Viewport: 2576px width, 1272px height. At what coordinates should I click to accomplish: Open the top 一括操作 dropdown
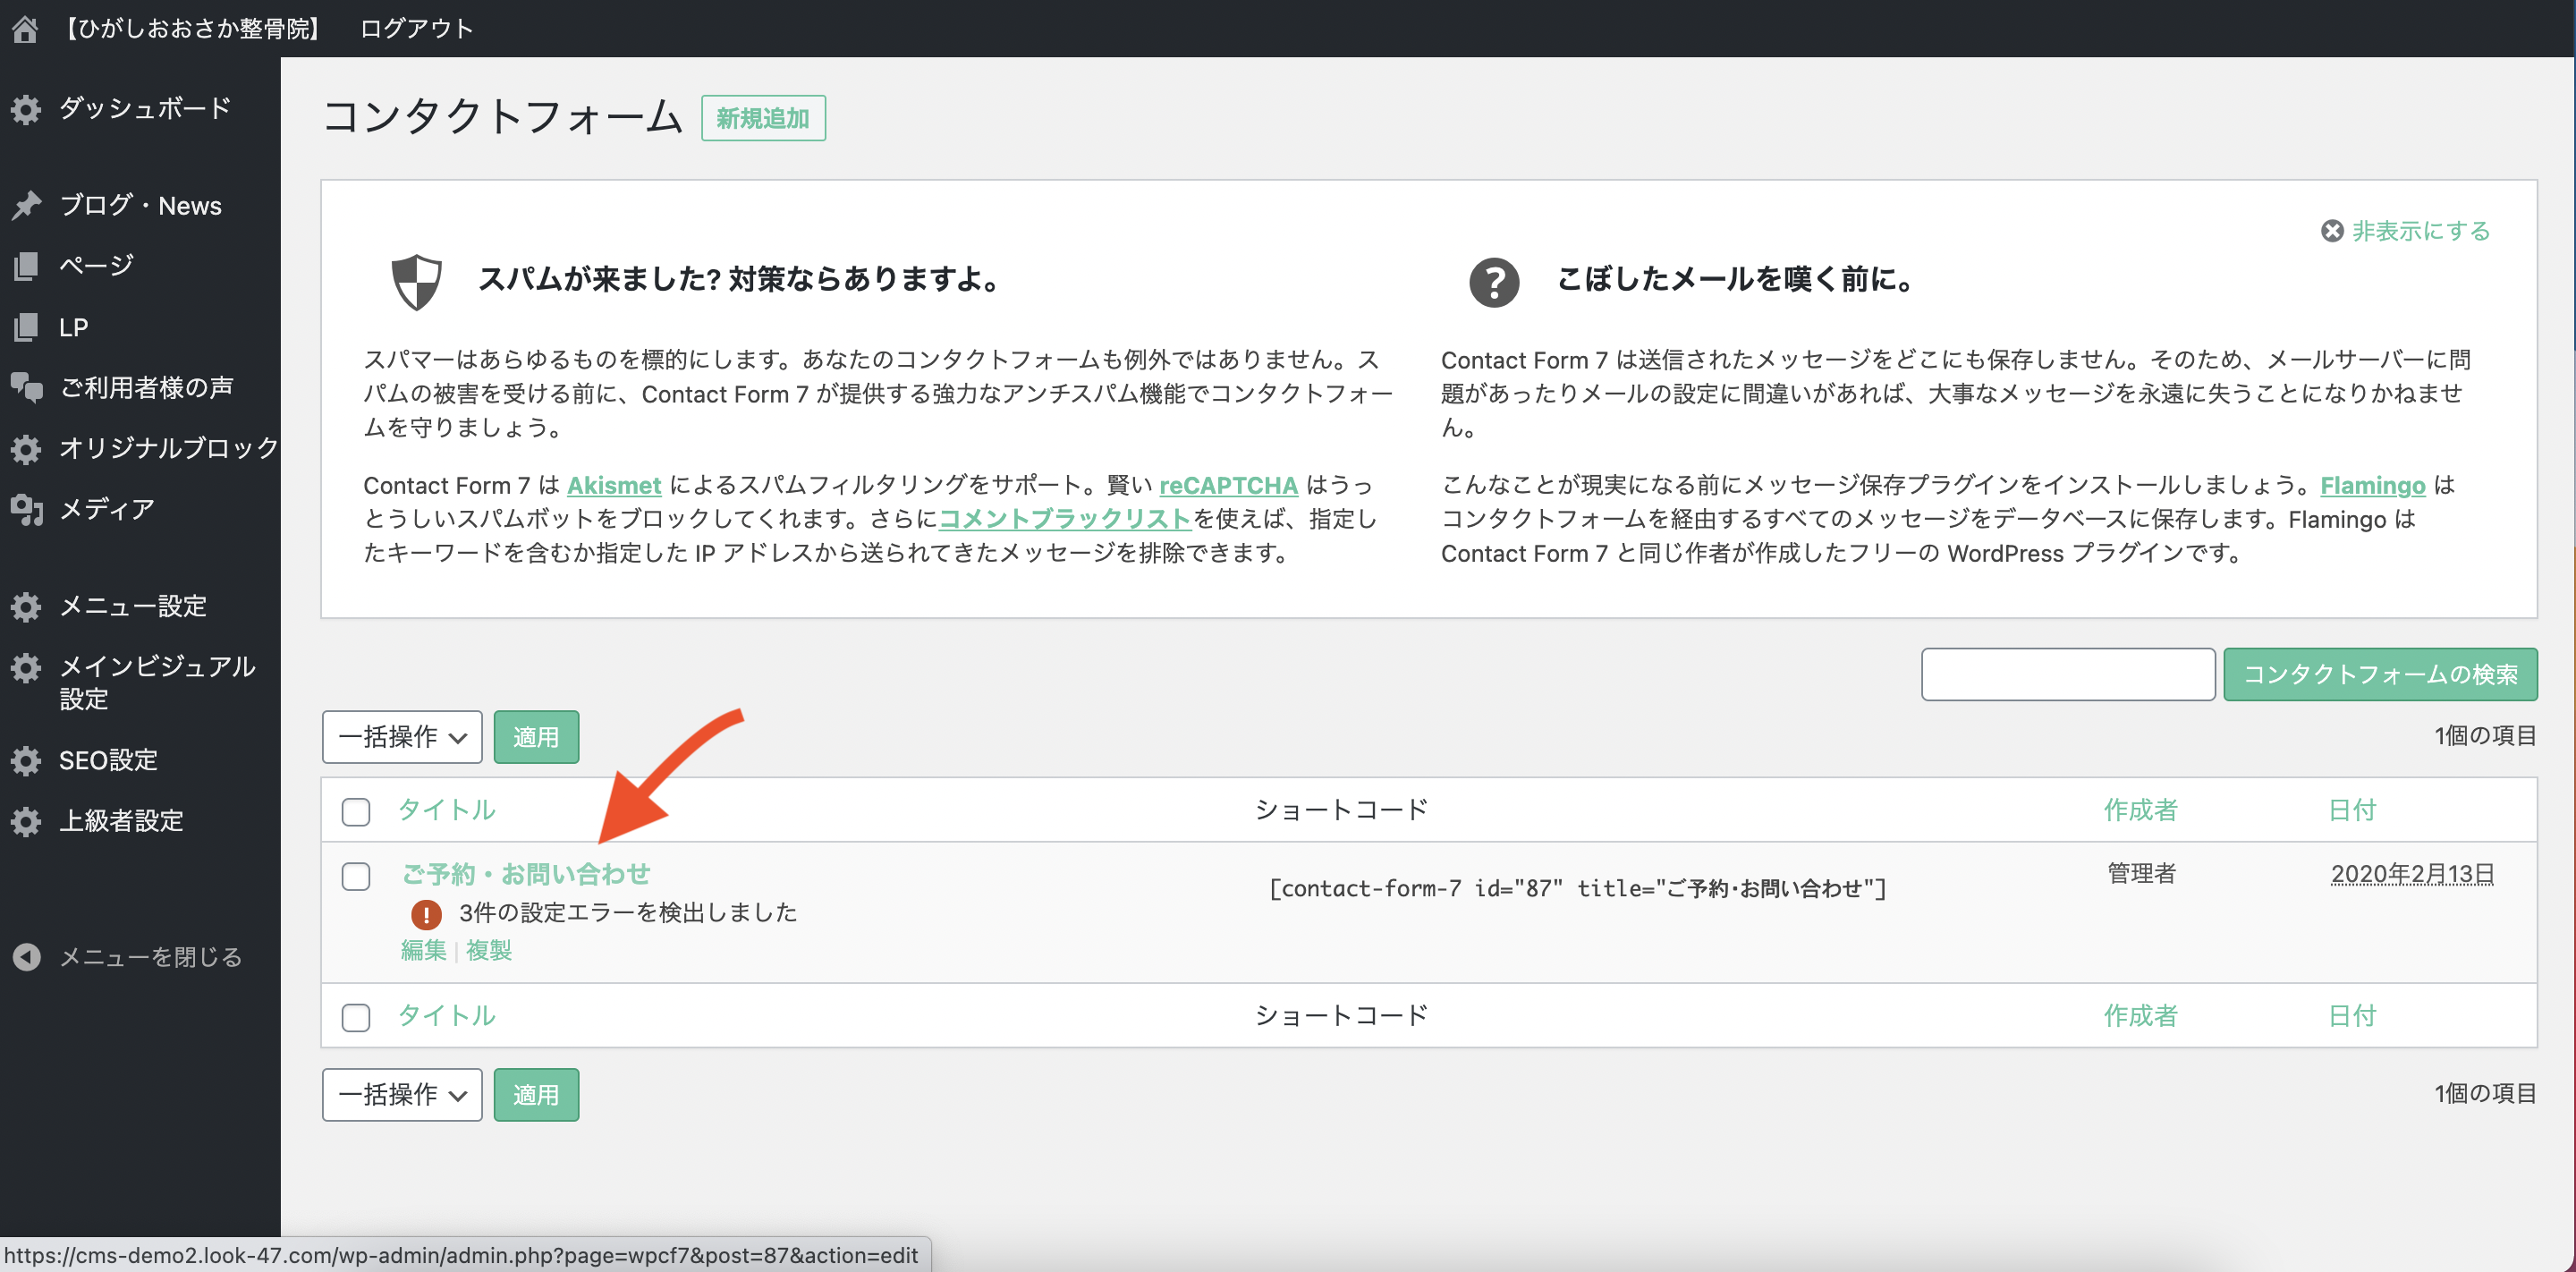[402, 737]
